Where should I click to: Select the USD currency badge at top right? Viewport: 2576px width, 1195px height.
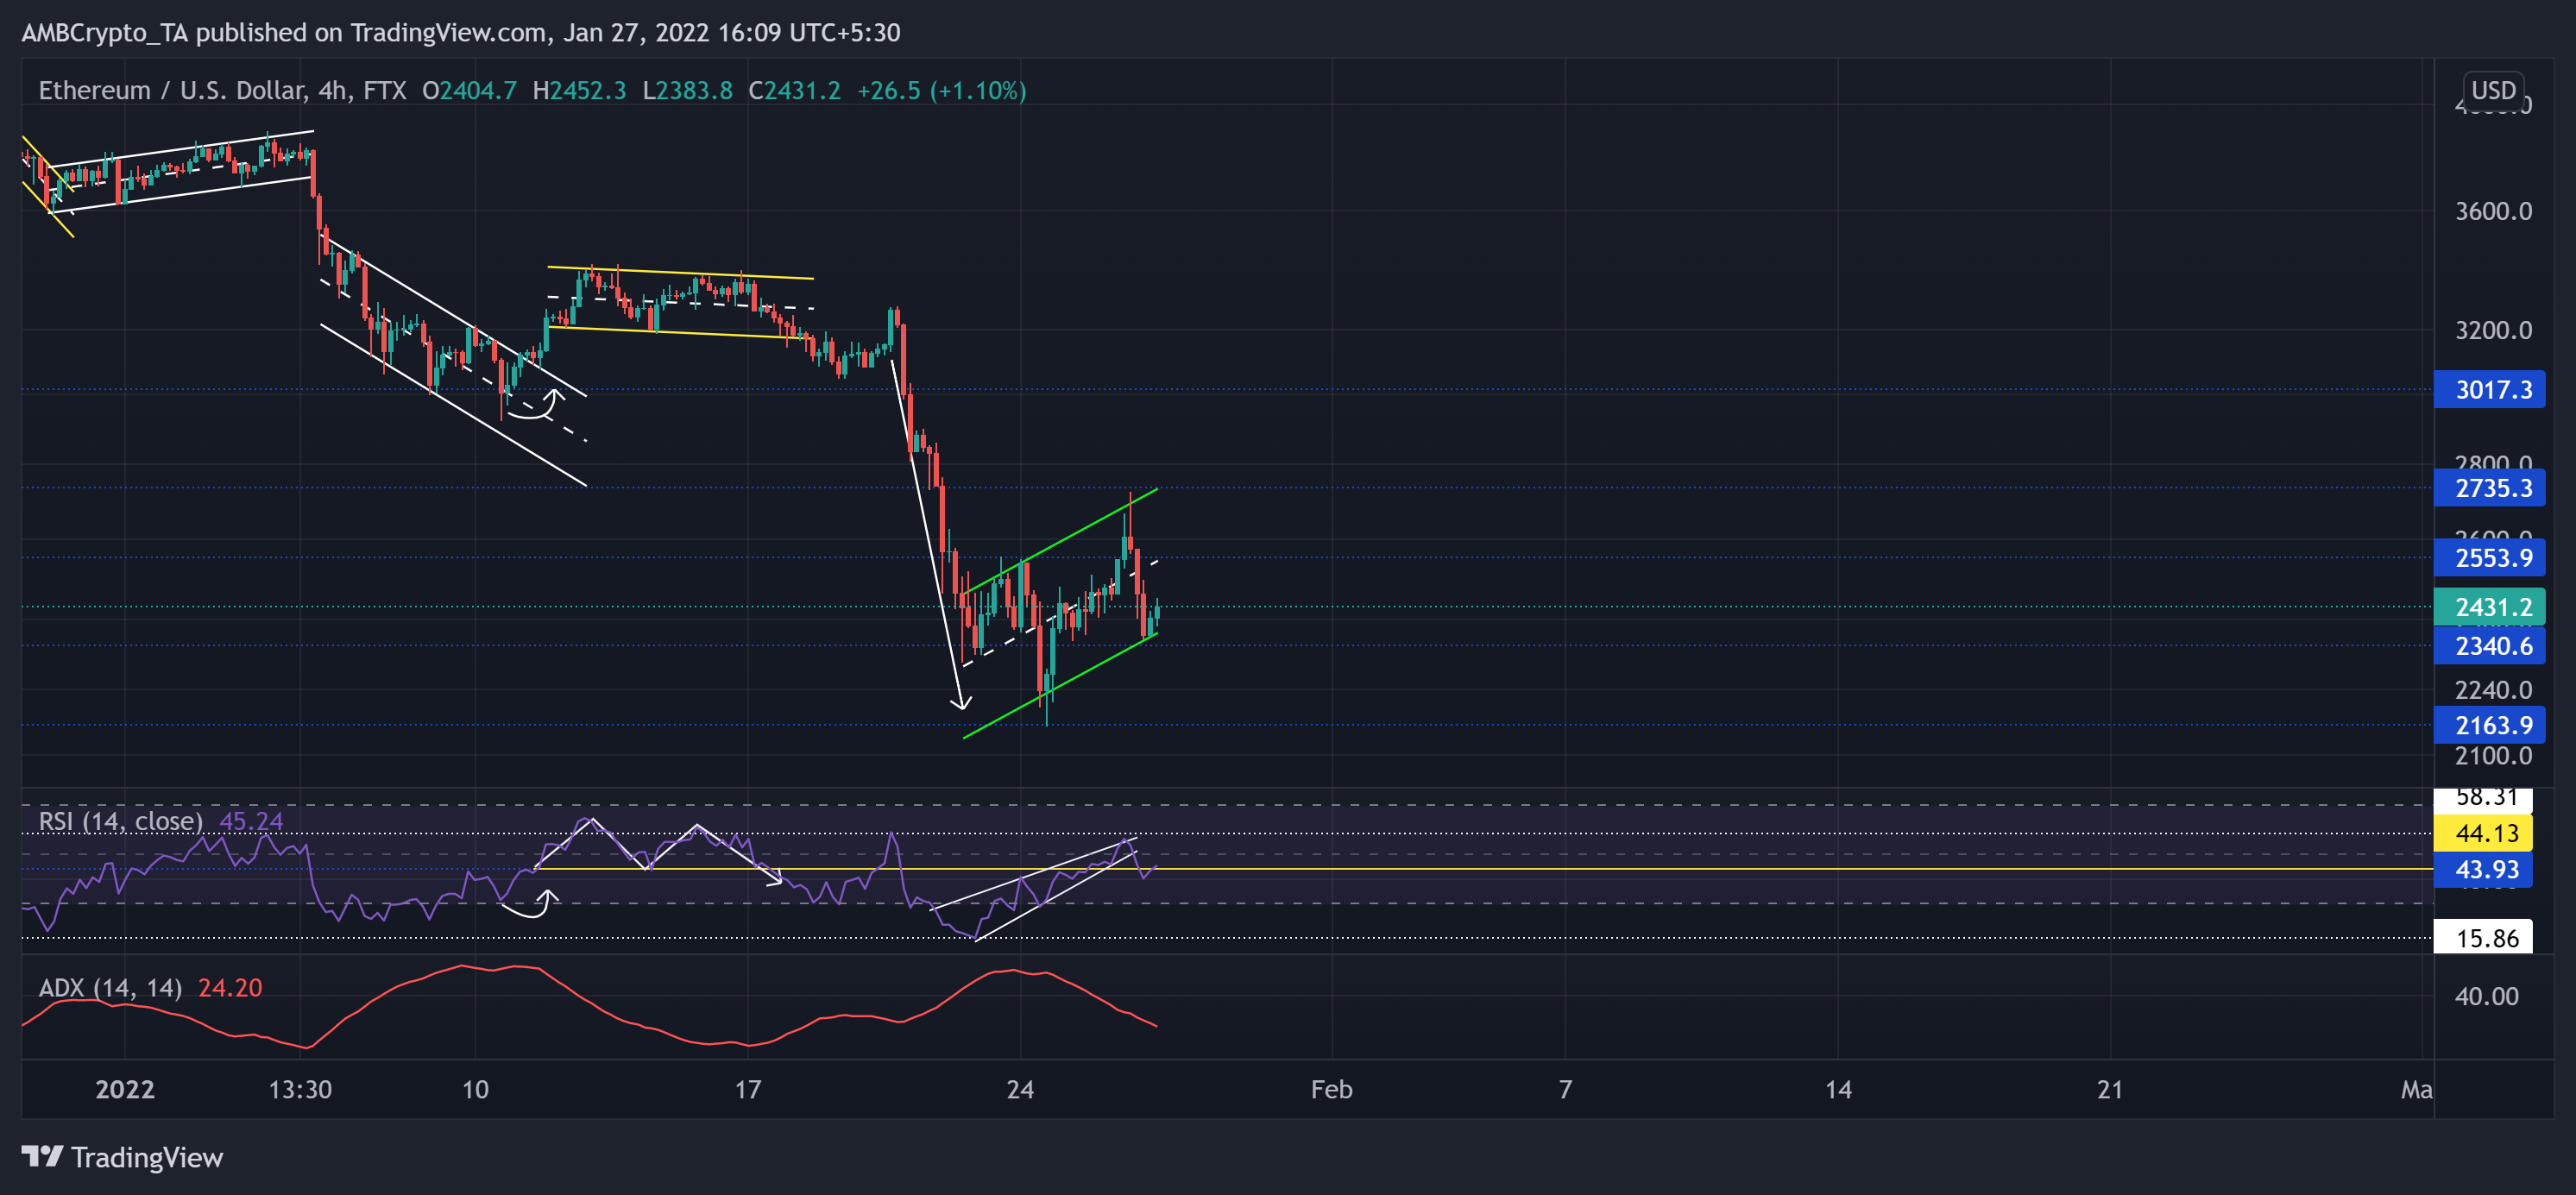click(x=2494, y=90)
